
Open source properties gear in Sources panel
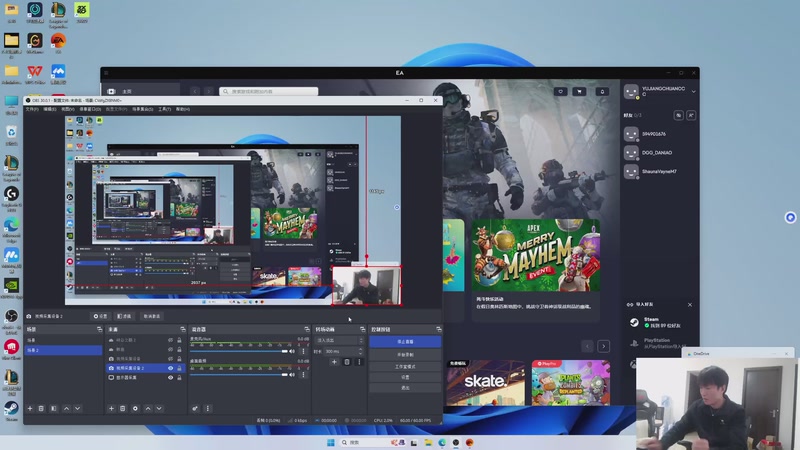pos(135,409)
